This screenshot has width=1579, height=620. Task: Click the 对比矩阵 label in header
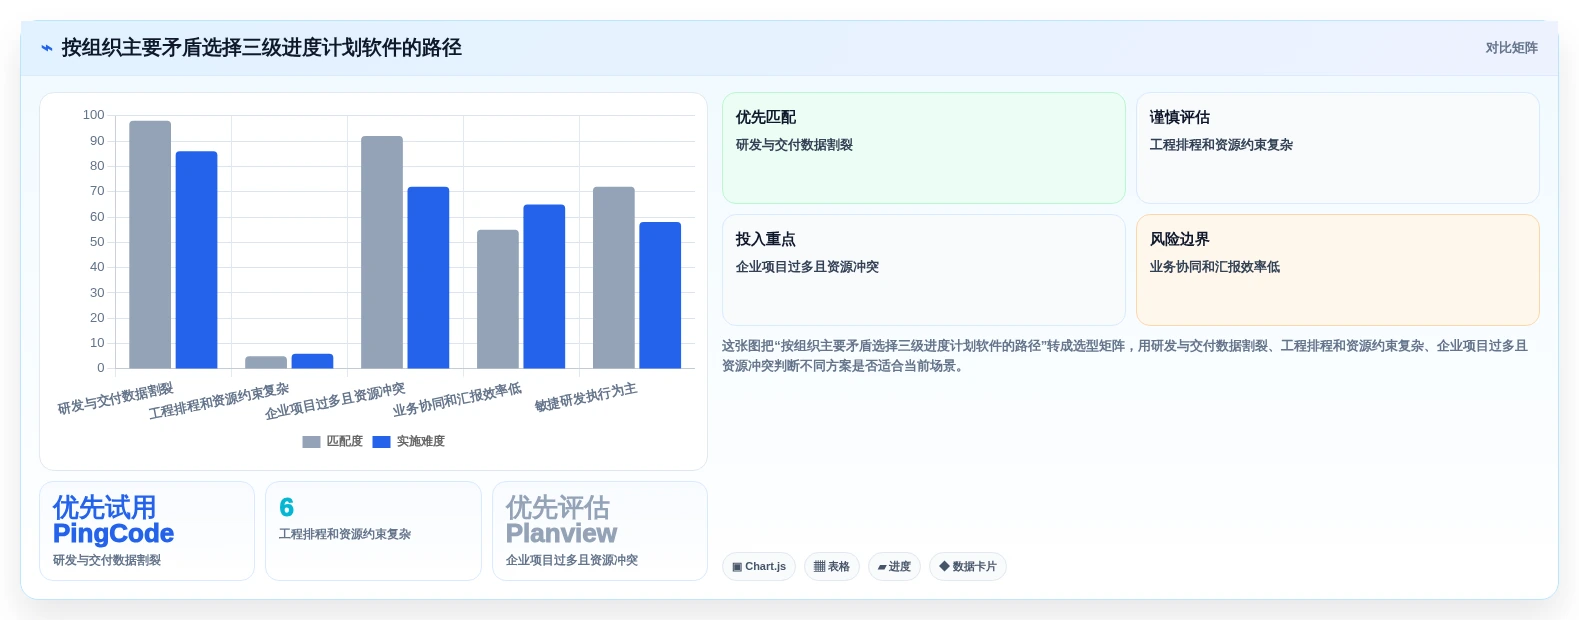(1511, 48)
